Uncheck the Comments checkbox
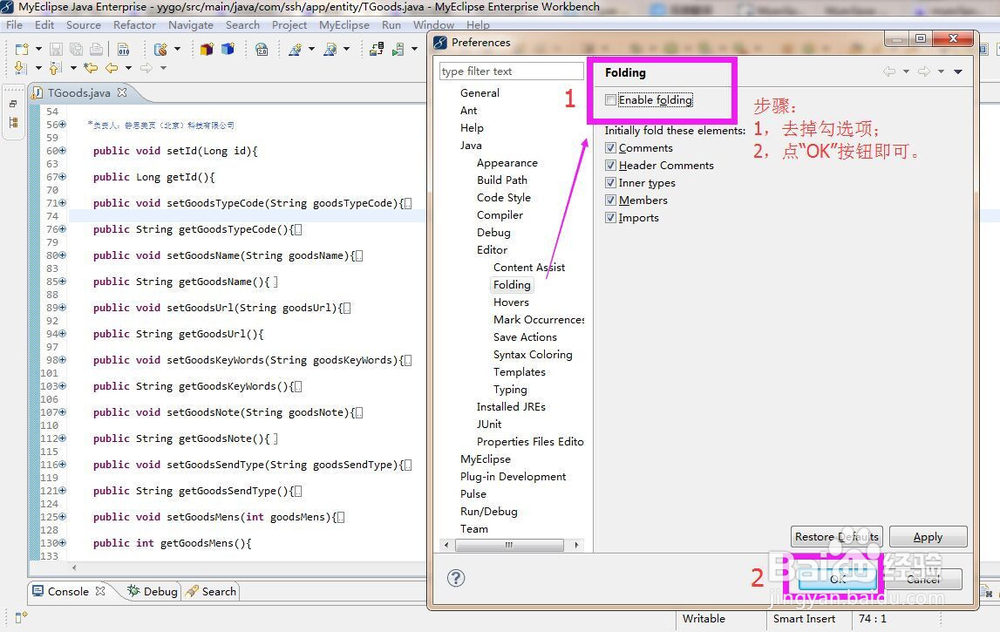This screenshot has height=632, width=1000. tap(610, 148)
